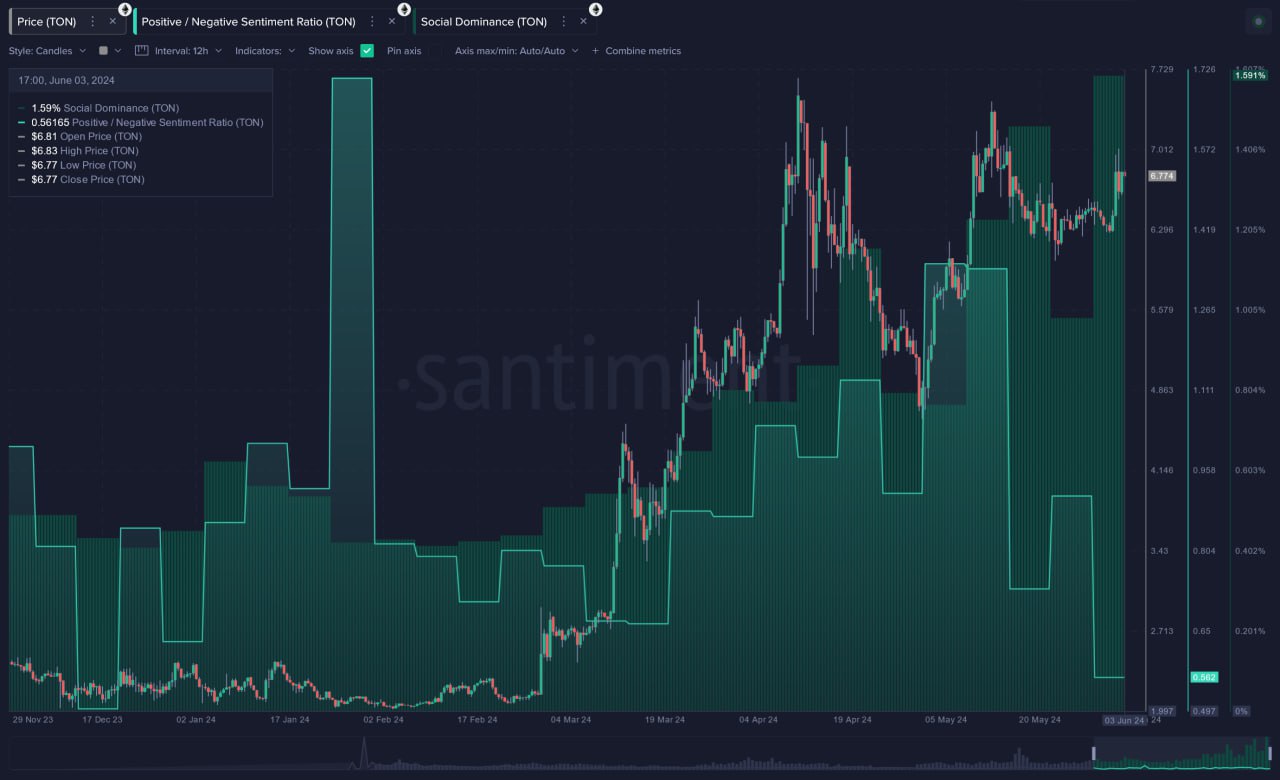This screenshot has width=1280, height=780.
Task: Open the gray color swatch picker
Action: (x=103, y=50)
